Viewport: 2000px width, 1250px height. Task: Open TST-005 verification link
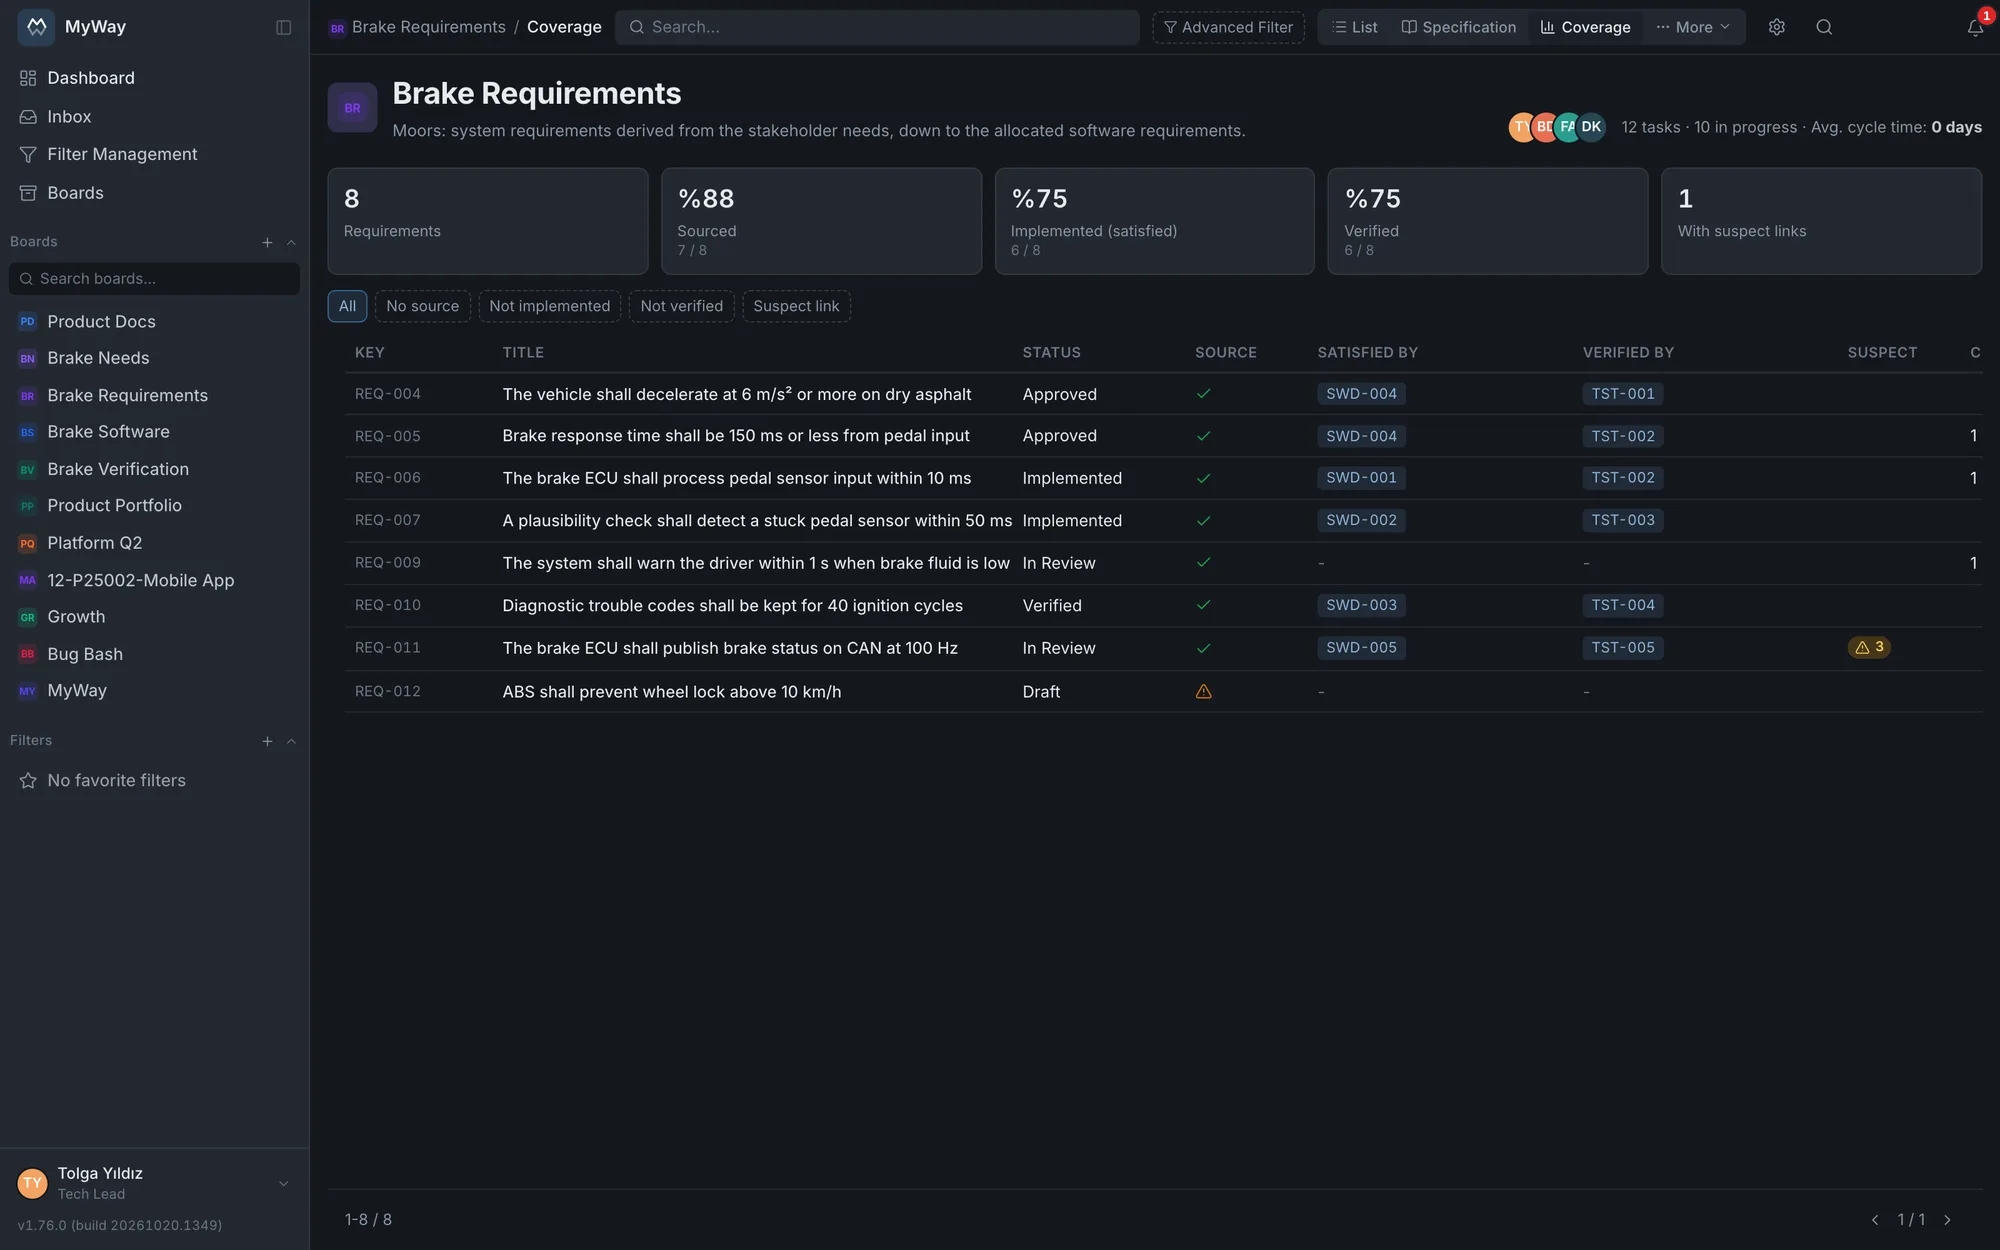coord(1623,648)
